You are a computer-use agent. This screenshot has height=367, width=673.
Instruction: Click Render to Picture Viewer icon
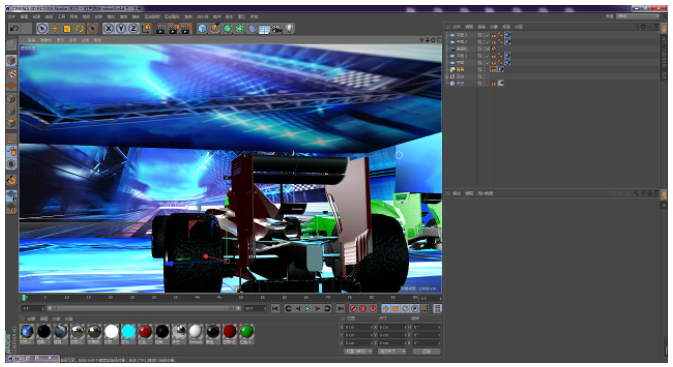pyautogui.click(x=173, y=29)
